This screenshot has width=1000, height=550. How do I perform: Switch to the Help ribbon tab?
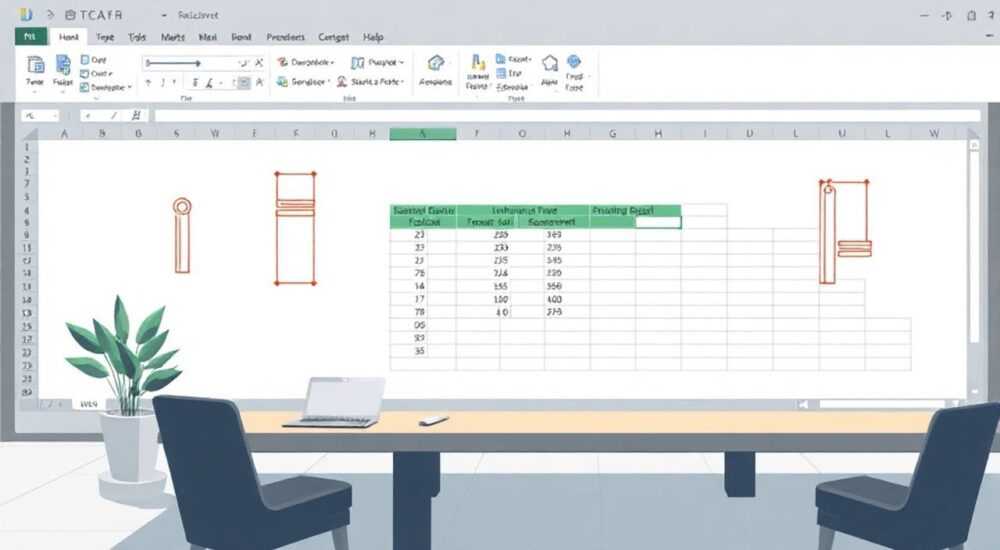coord(373,37)
